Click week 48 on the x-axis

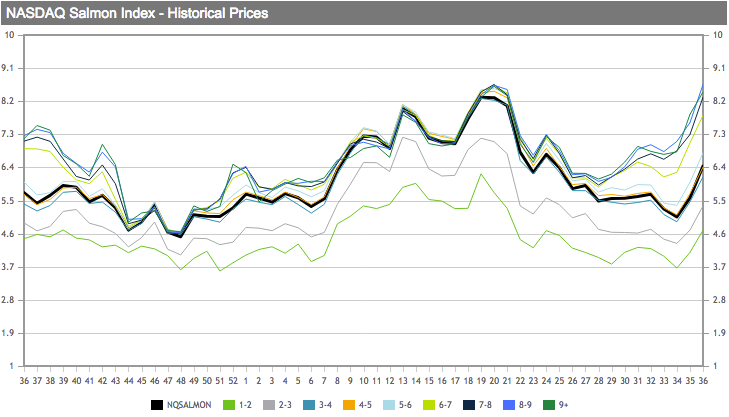(x=181, y=381)
